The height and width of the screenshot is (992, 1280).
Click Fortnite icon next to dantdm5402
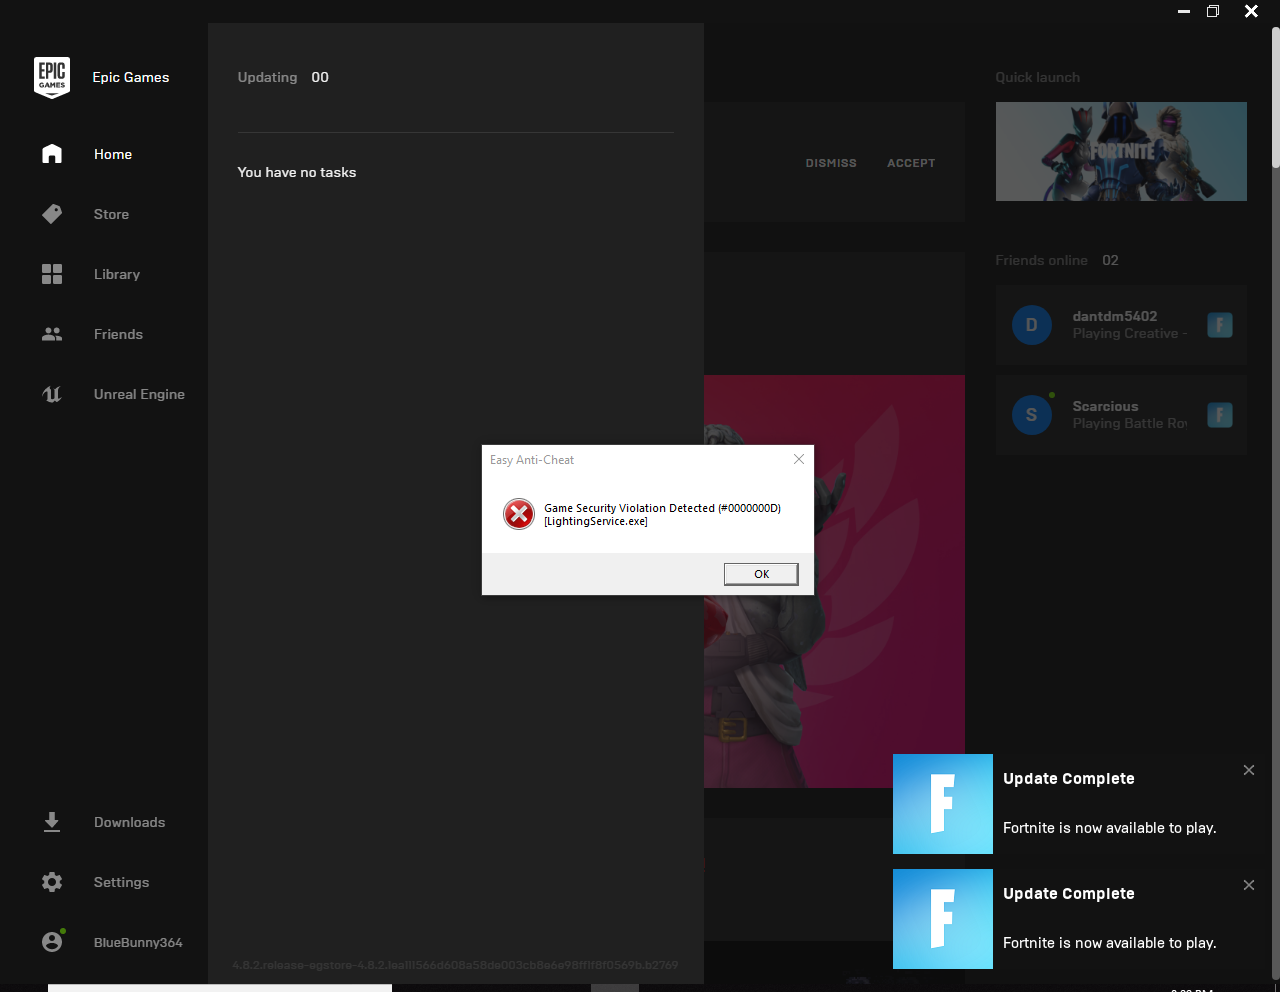[1220, 325]
